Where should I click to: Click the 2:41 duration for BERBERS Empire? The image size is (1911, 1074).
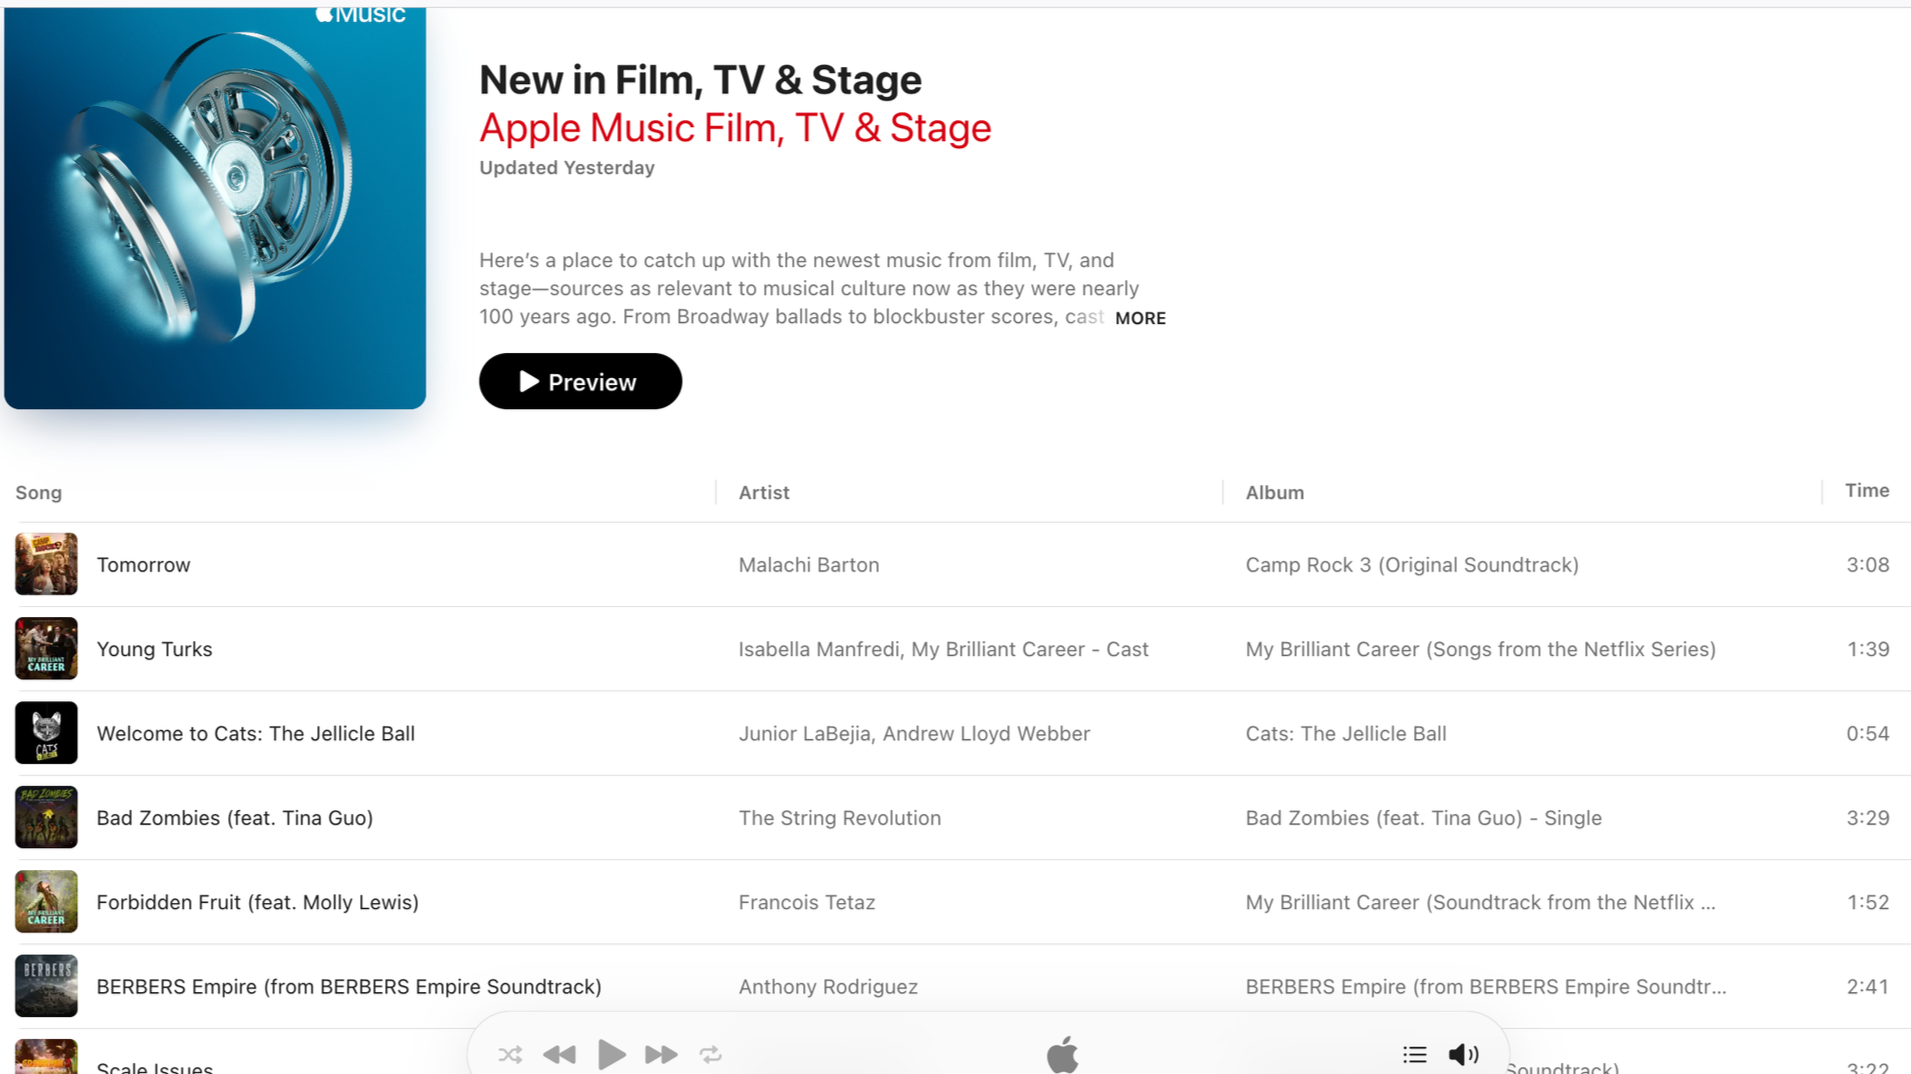coord(1868,987)
